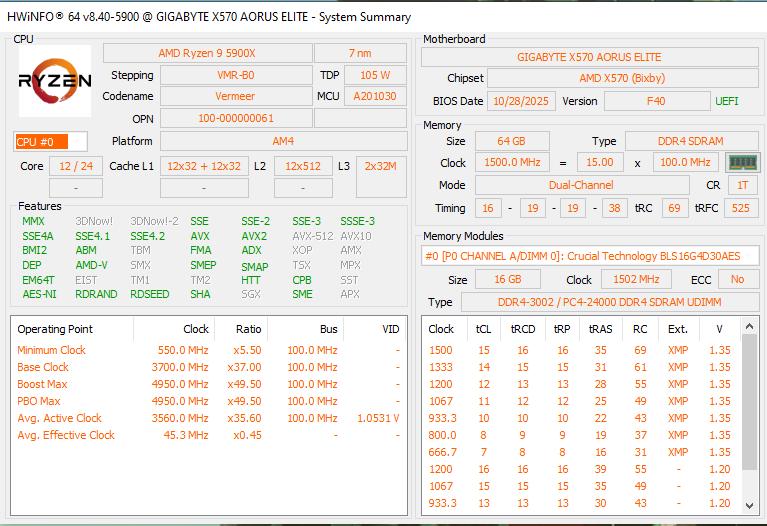
Task: Select the VMR-B0 stepping value
Action: [x=236, y=75]
